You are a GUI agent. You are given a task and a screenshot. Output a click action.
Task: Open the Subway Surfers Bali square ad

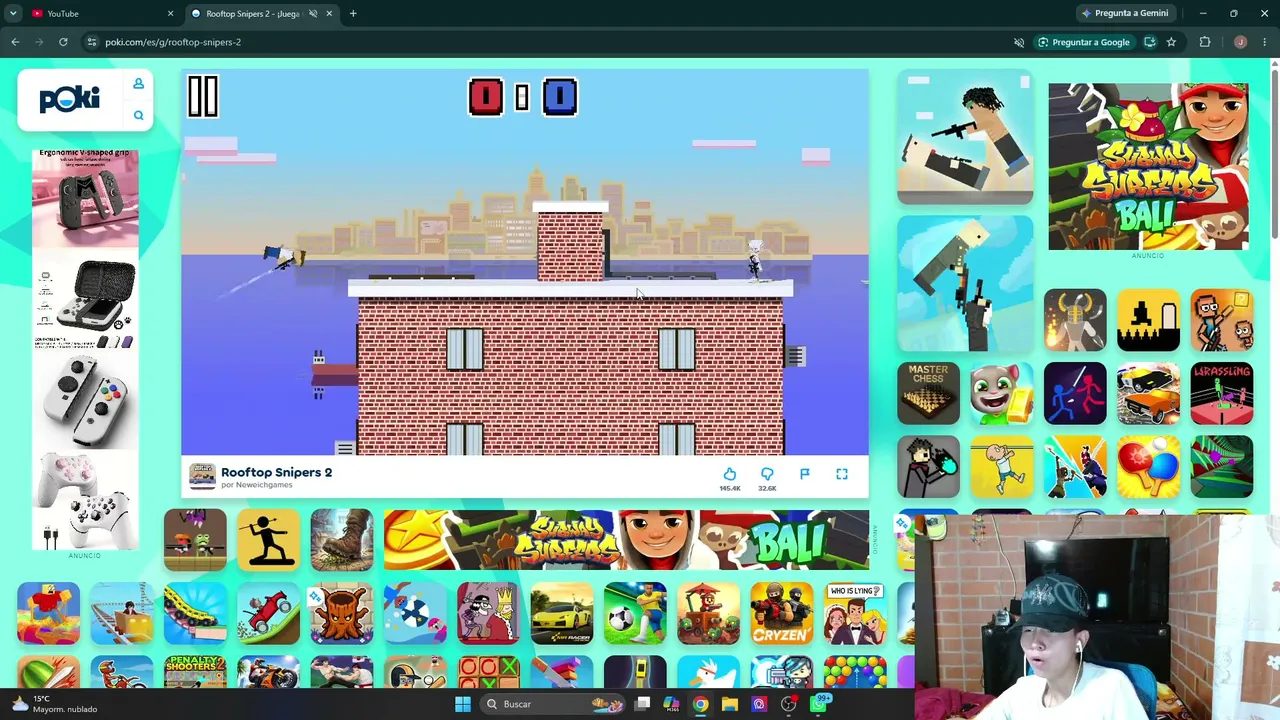1148,166
